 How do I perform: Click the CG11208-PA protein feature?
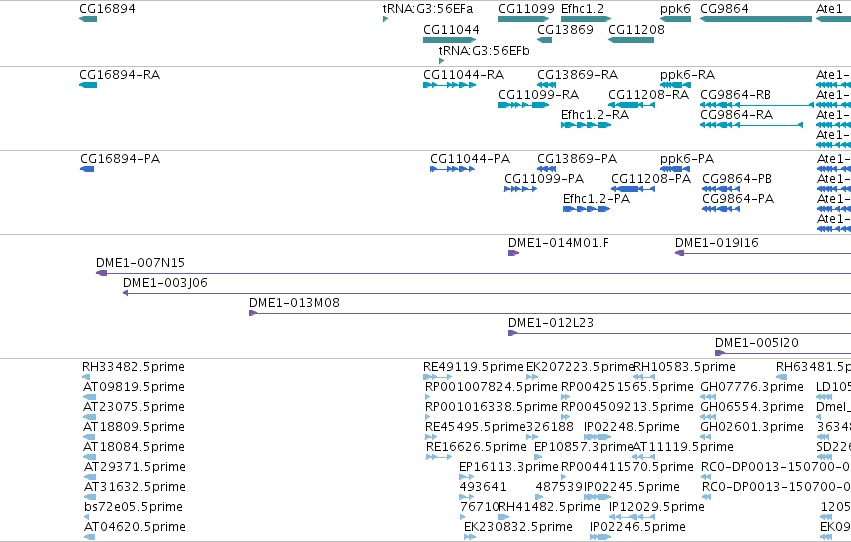(633, 189)
